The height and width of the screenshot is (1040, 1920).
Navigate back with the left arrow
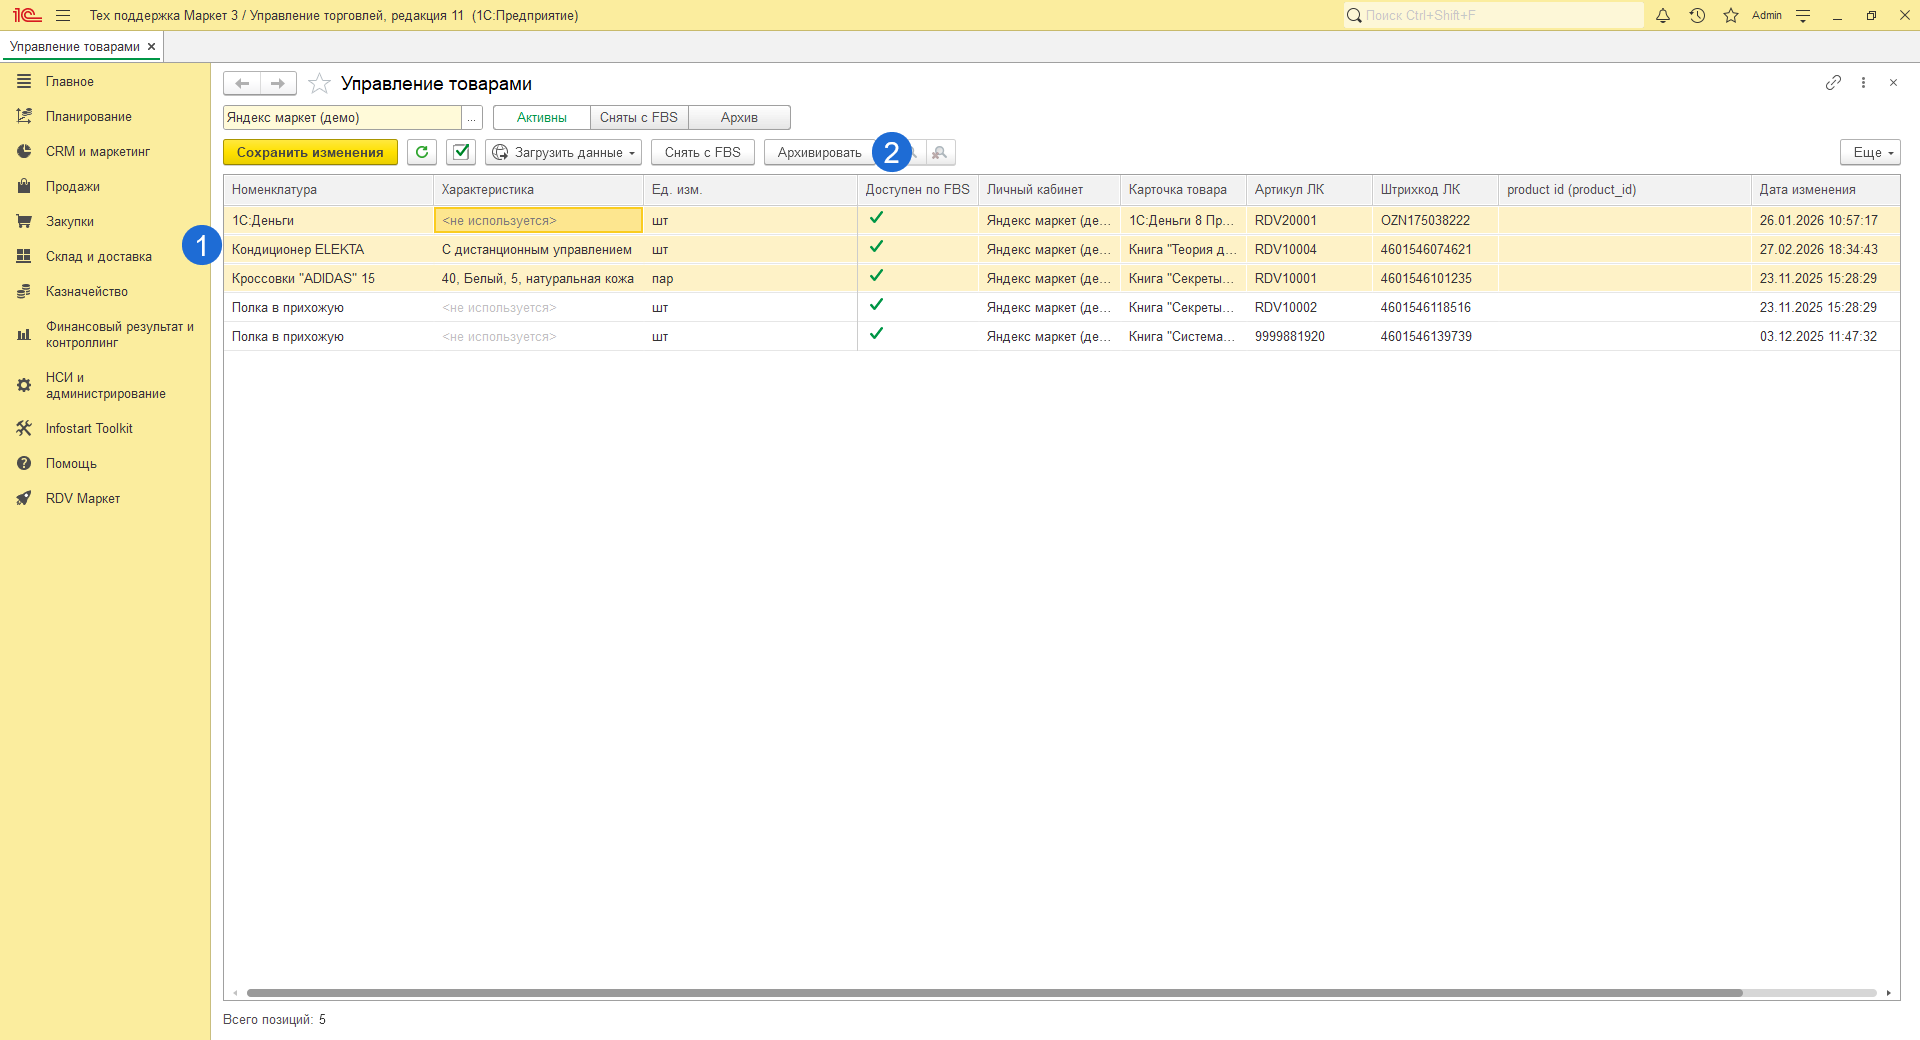click(242, 83)
